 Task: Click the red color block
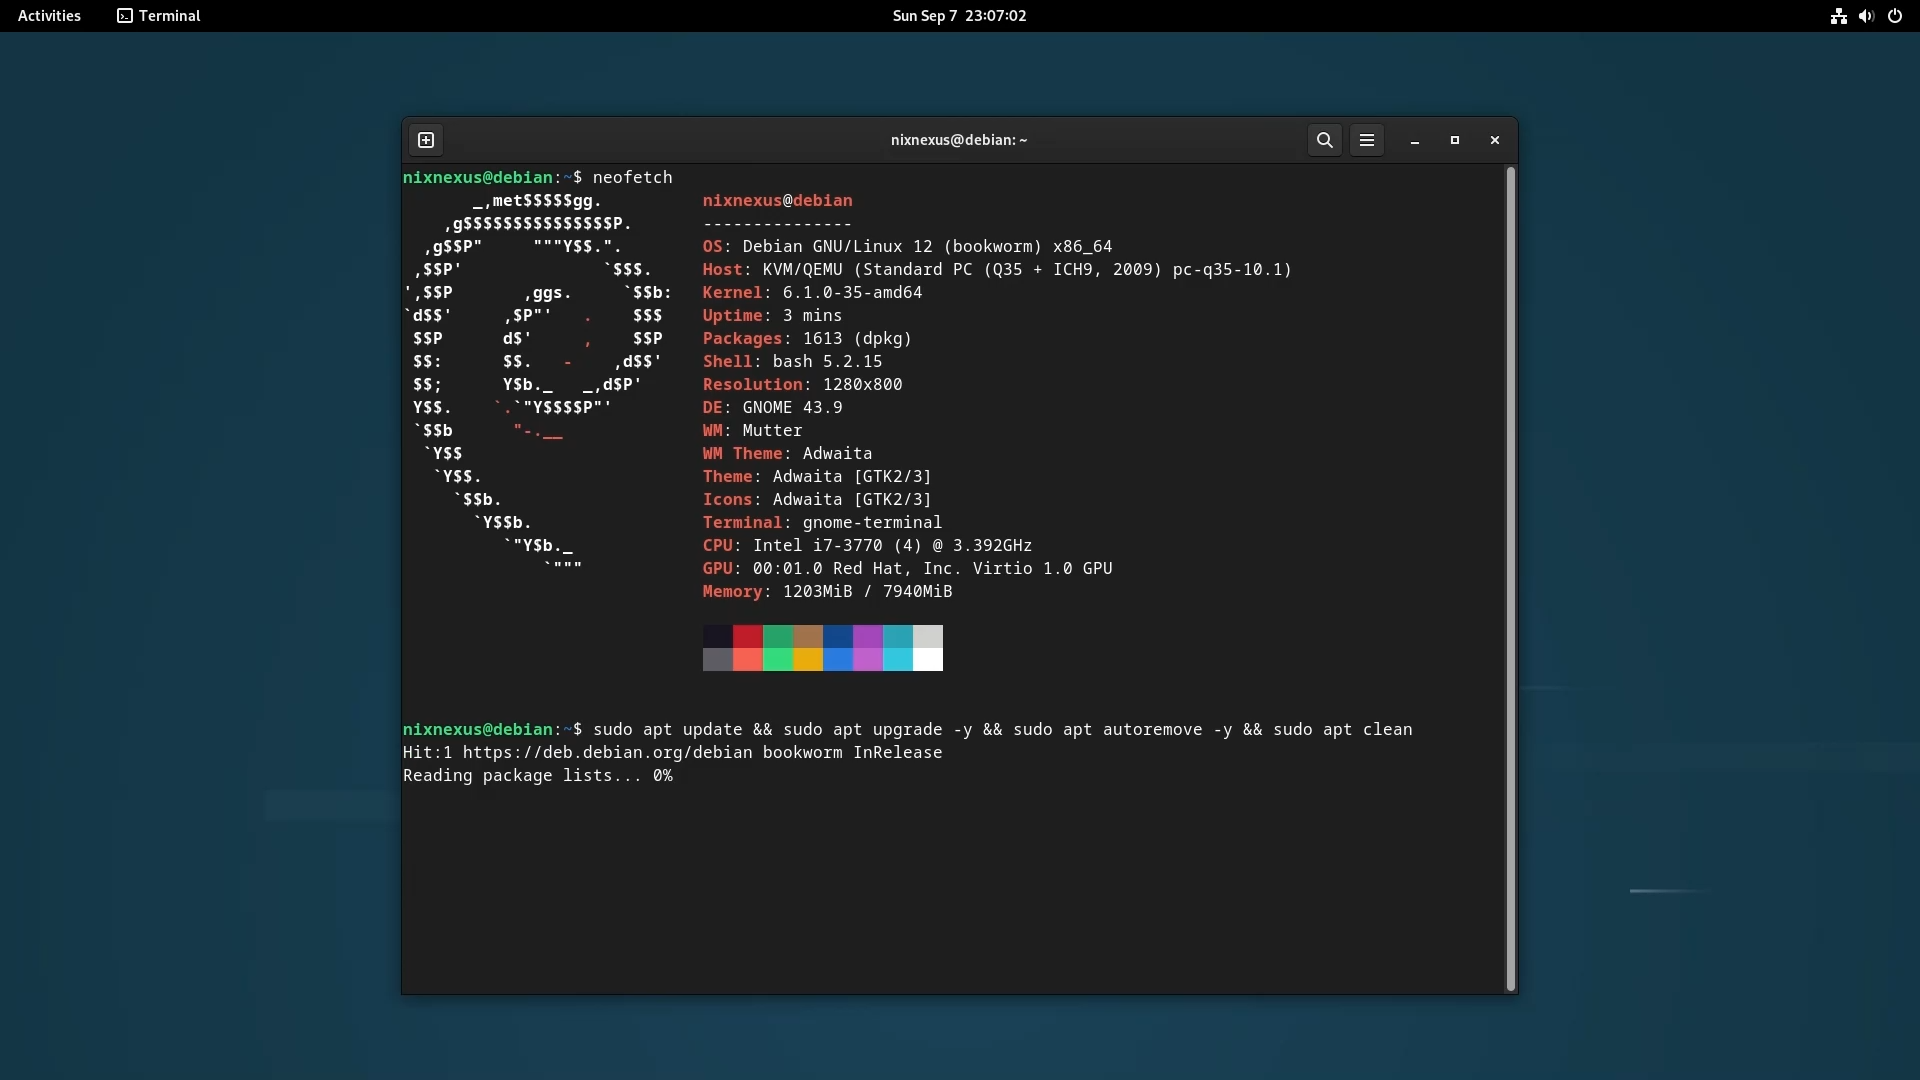(x=747, y=637)
